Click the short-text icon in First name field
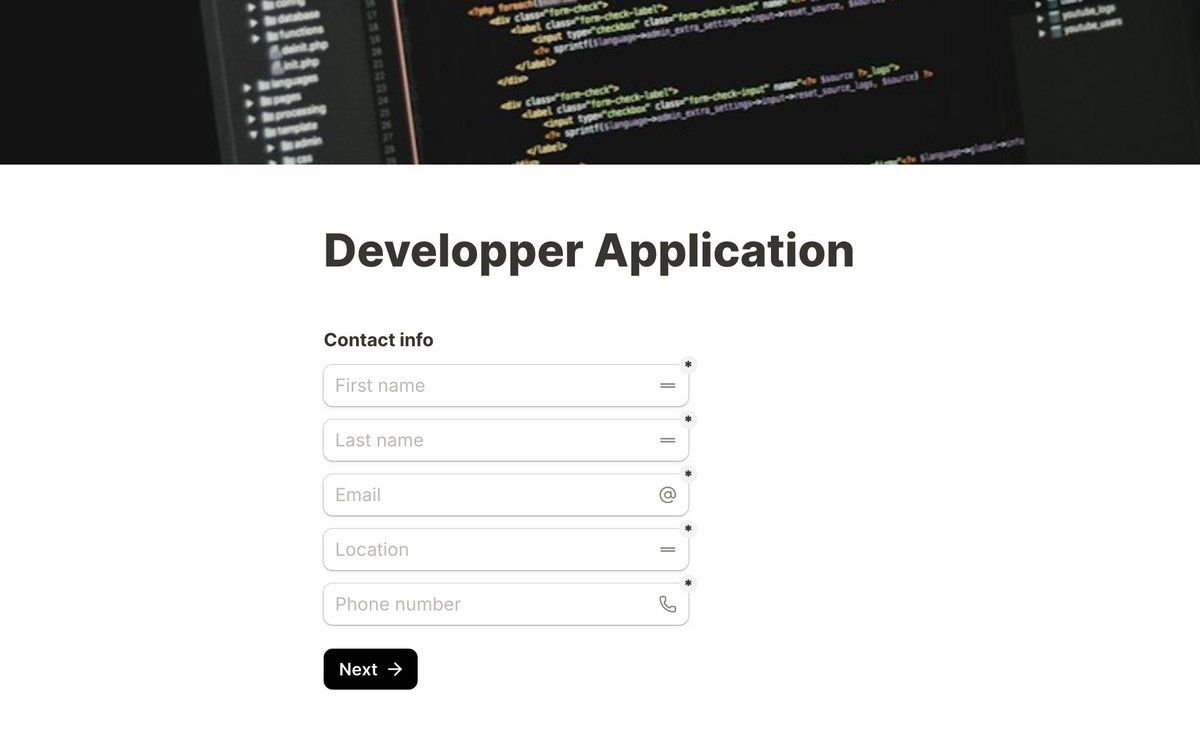Viewport: 1200px width, 746px height. [x=668, y=385]
